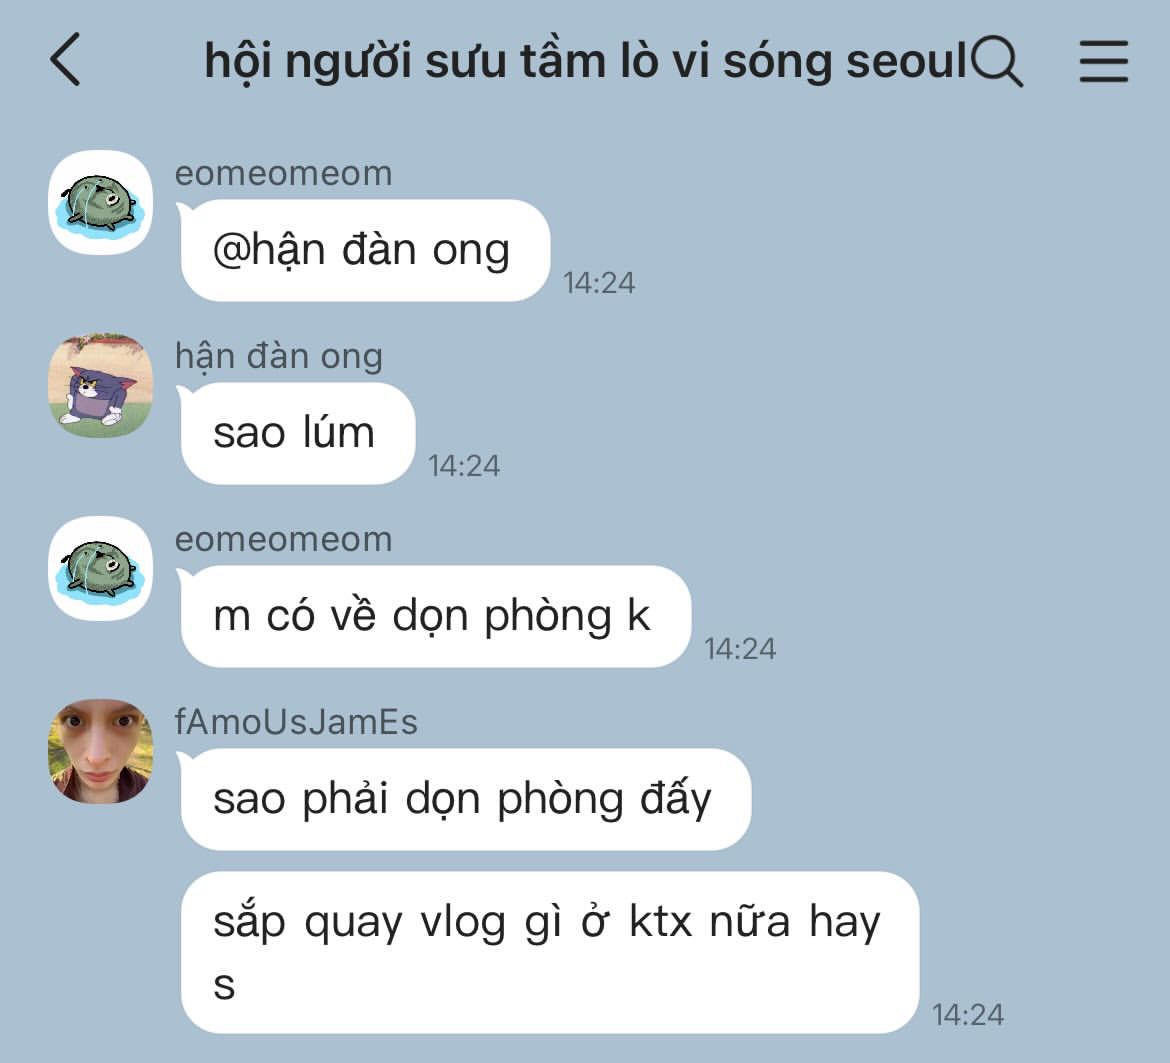Tap hận đàn ong's Tom cat avatar
The width and height of the screenshot is (1170, 1063).
pos(101,385)
